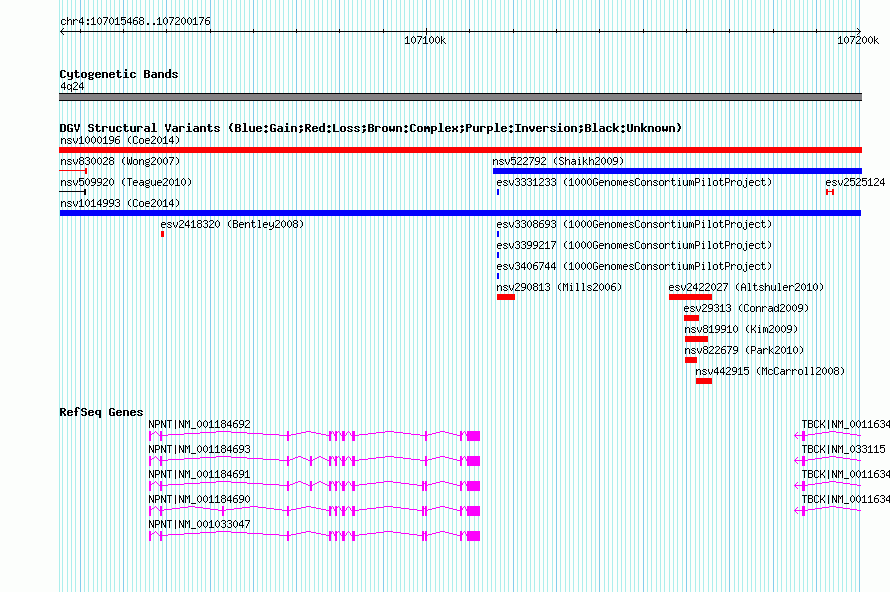Select the red nsv830028 variant line
Screen dimensions: 890x592
coord(73,171)
